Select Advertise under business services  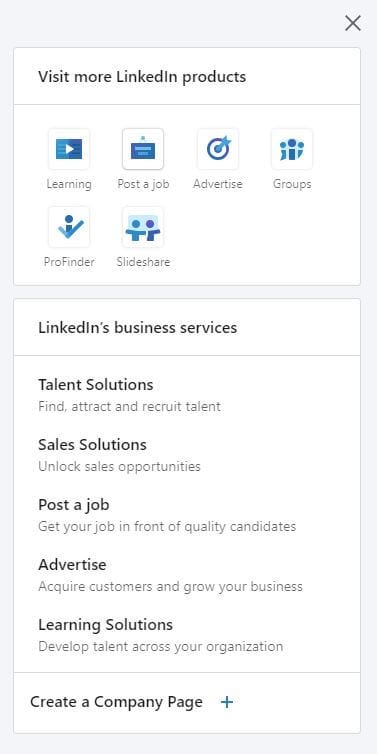coord(72,565)
